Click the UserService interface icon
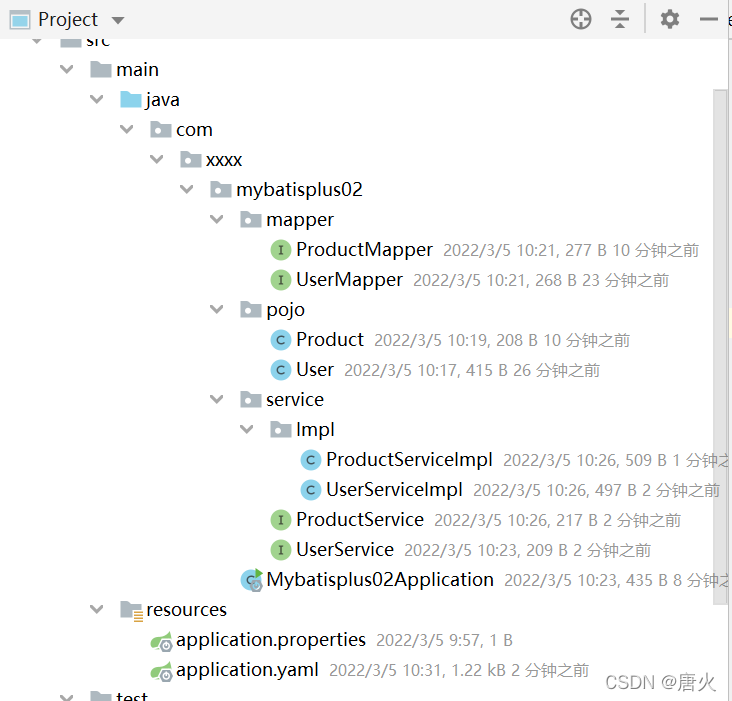Viewport: 732px width, 701px height. point(281,550)
